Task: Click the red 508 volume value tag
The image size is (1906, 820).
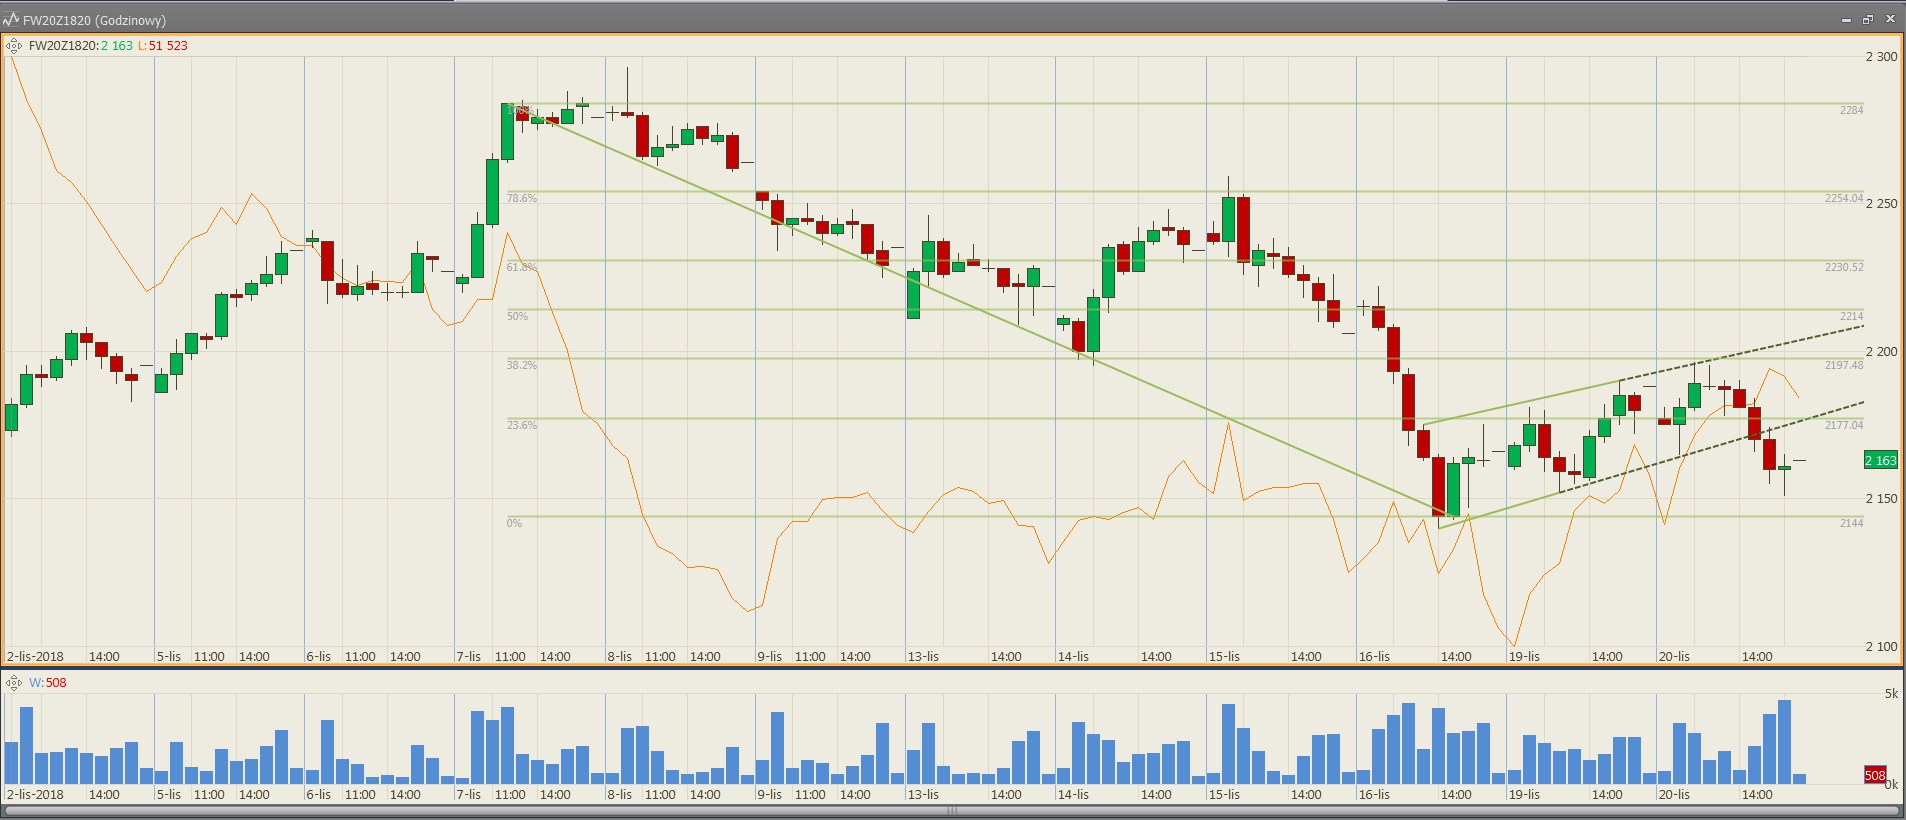Action: [1874, 776]
